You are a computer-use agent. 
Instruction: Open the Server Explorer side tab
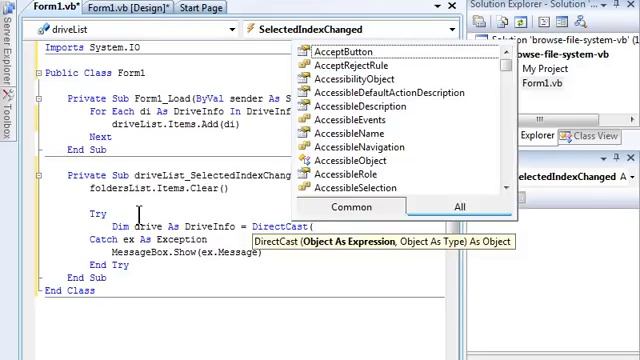pyautogui.click(x=7, y=43)
